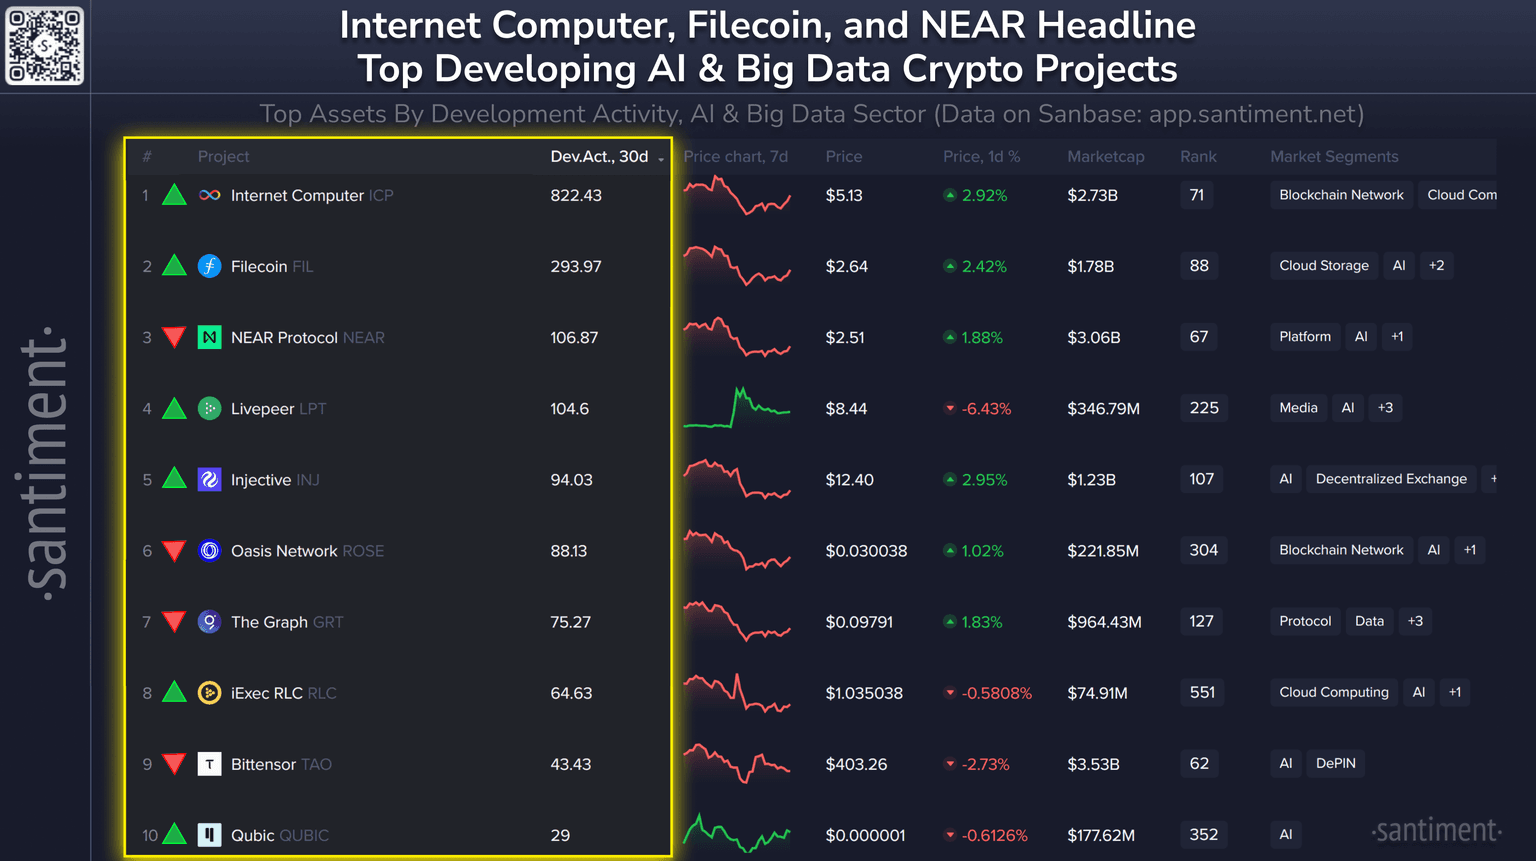Click the Decentralized Exchange segment tag
Viewport: 1536px width, 861px height.
(x=1391, y=479)
